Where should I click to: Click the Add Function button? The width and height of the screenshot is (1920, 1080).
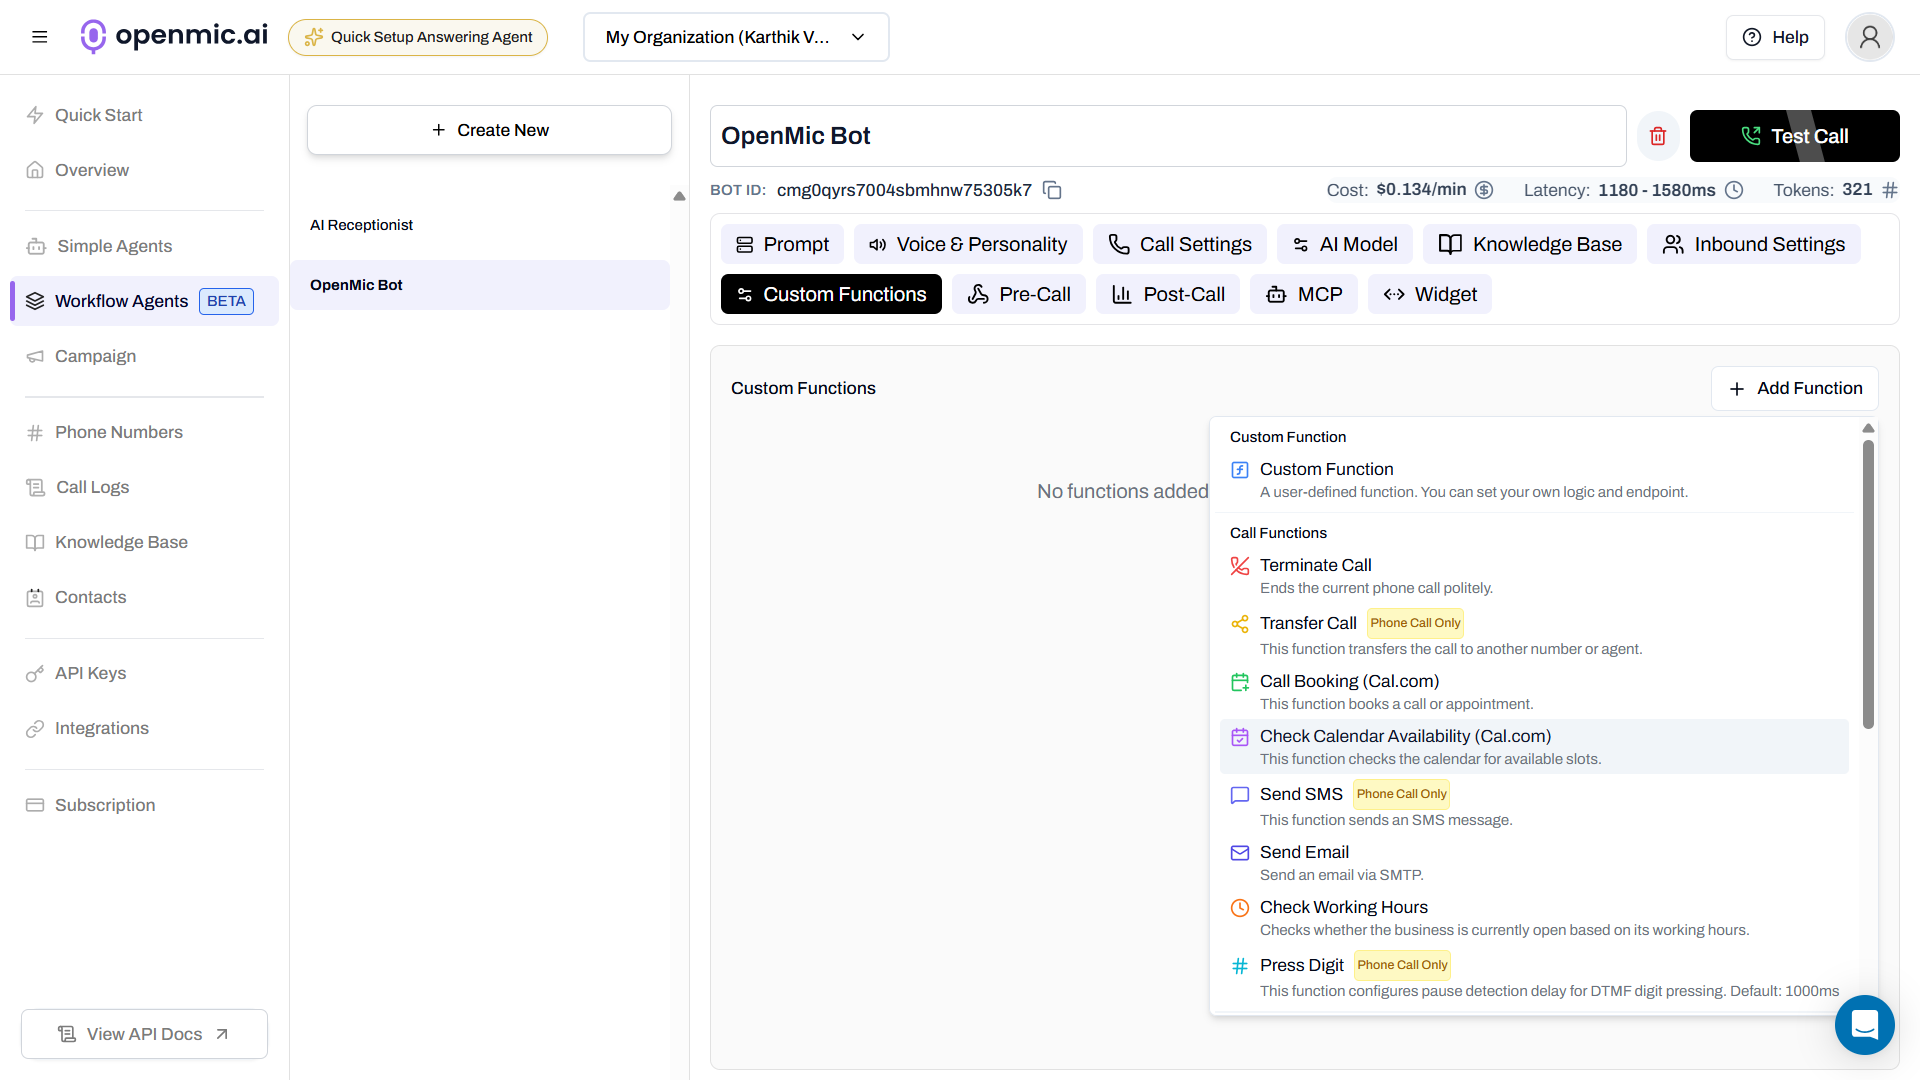[x=1795, y=388]
